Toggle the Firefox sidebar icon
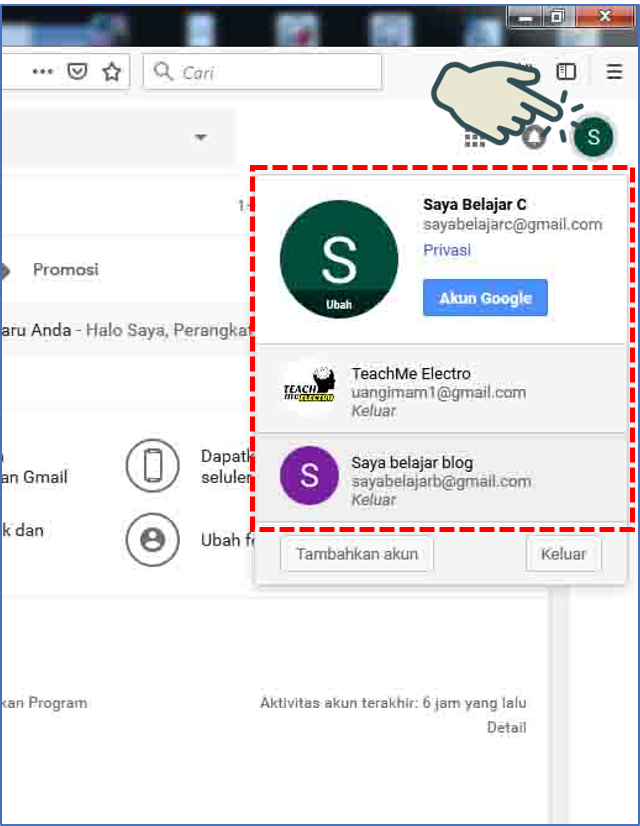640x826 pixels. coord(566,71)
